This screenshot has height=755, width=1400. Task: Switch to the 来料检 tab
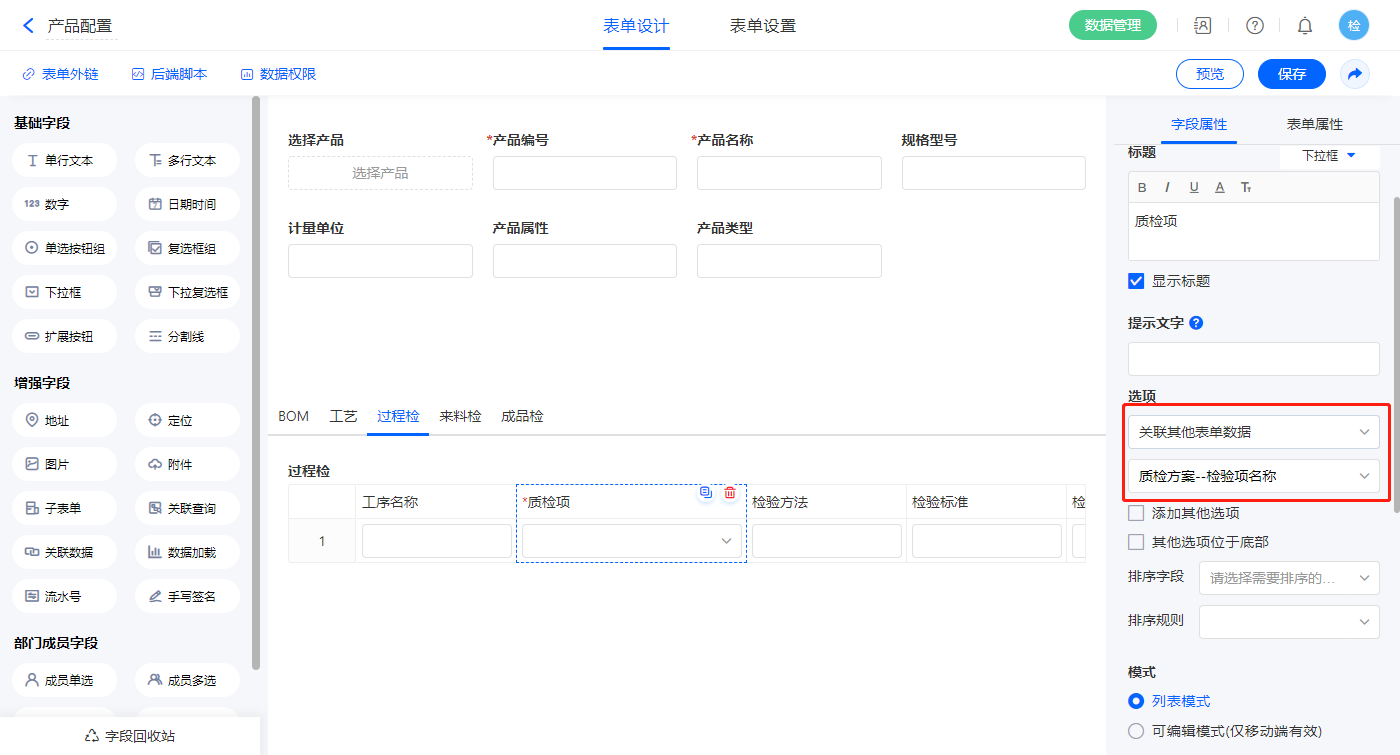[x=460, y=416]
